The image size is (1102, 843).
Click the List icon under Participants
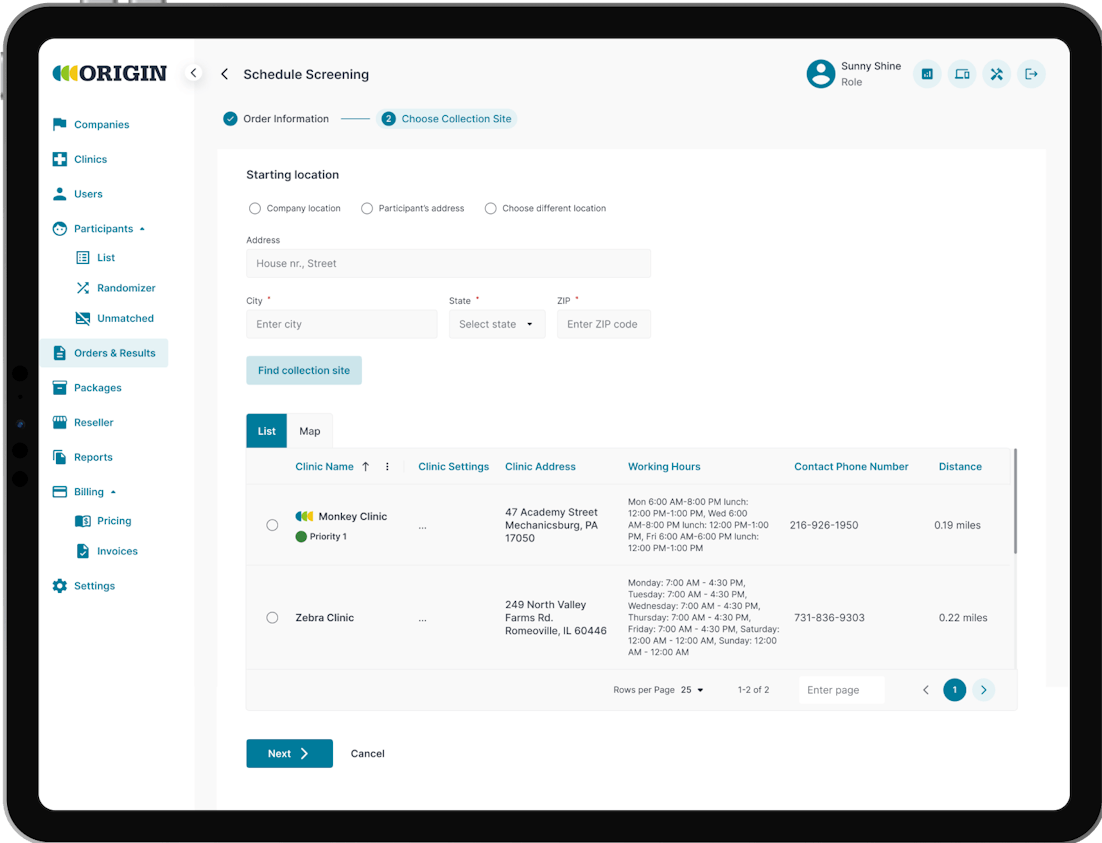pos(82,257)
